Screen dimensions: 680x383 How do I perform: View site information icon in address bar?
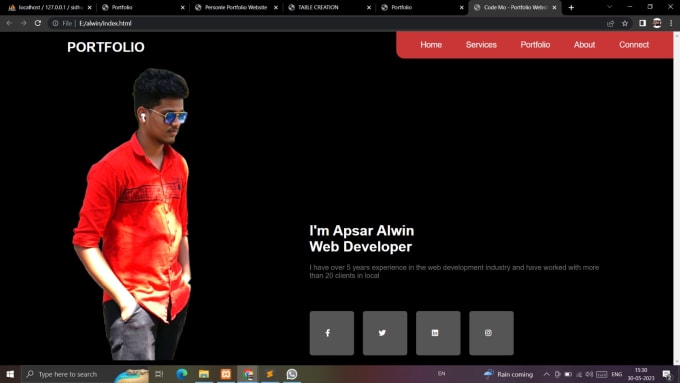point(55,23)
